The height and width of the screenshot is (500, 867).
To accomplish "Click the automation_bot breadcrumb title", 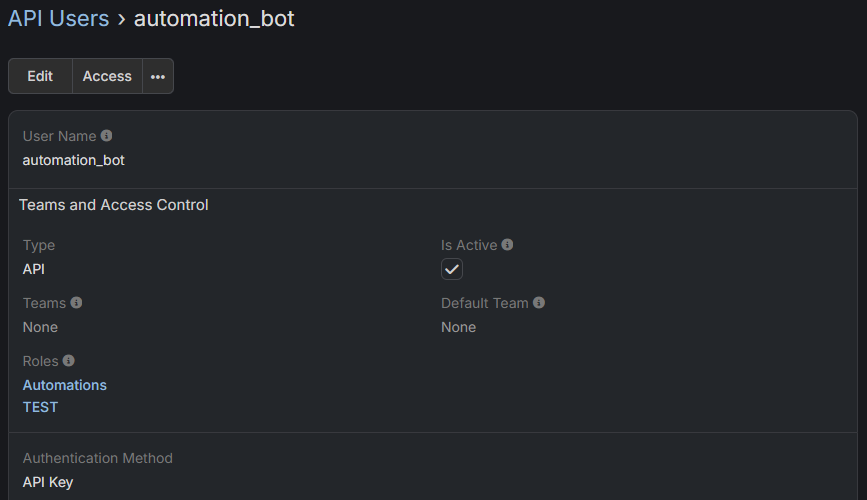I will [214, 18].
